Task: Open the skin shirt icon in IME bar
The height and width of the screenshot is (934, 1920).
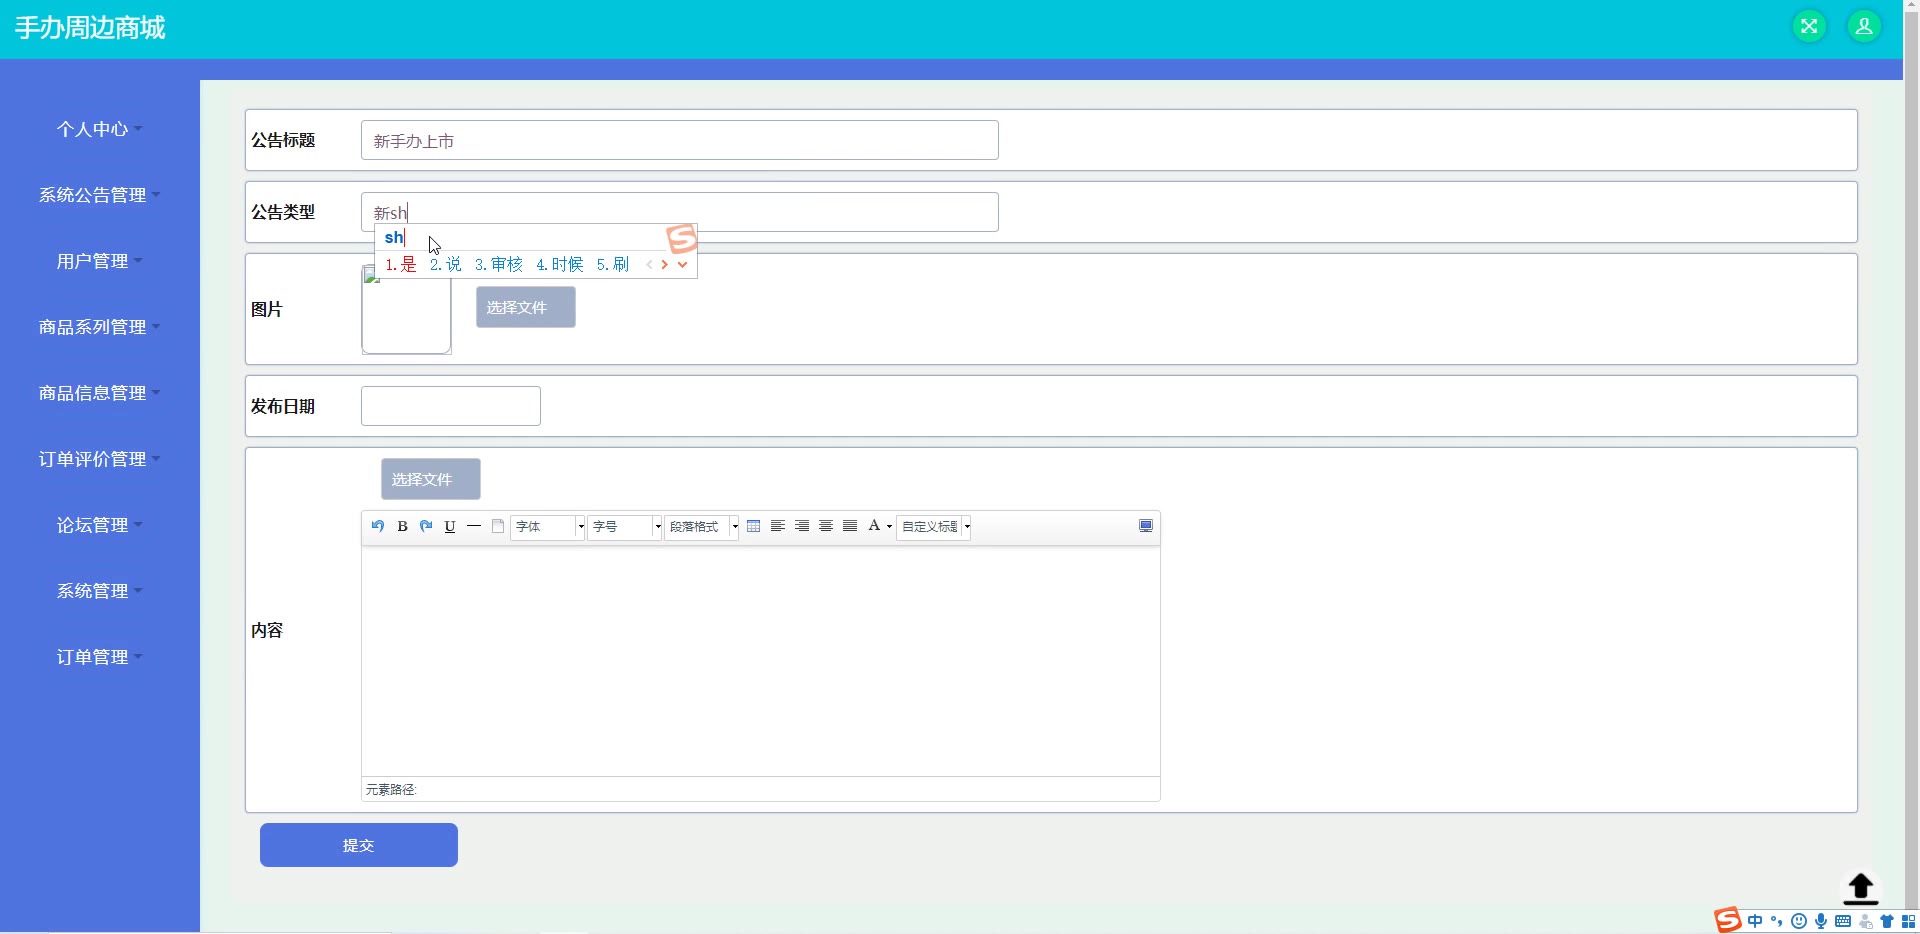Action: point(1887,921)
